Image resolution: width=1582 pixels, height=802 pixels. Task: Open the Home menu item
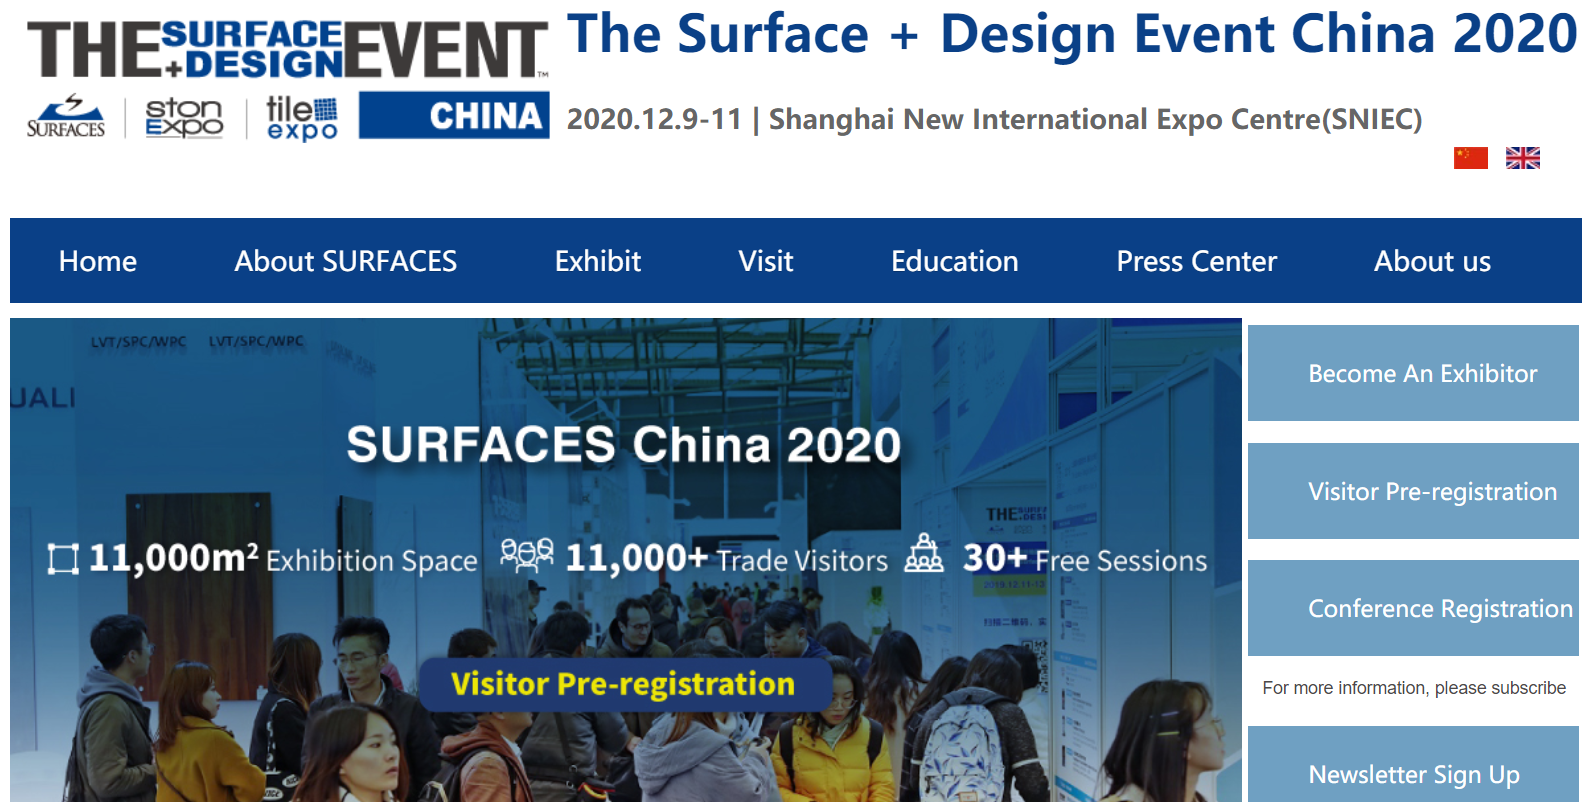pos(98,261)
